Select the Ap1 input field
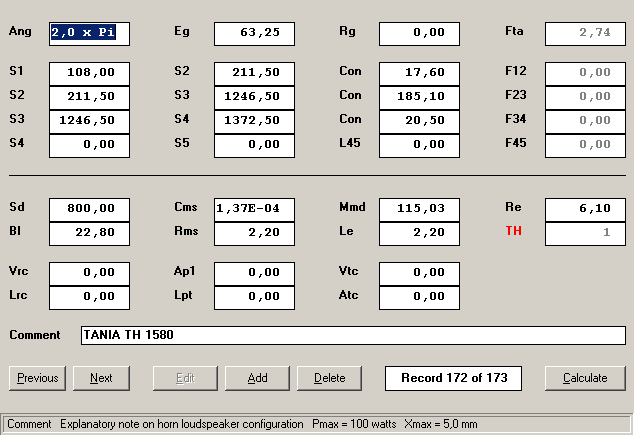 click(x=254, y=273)
